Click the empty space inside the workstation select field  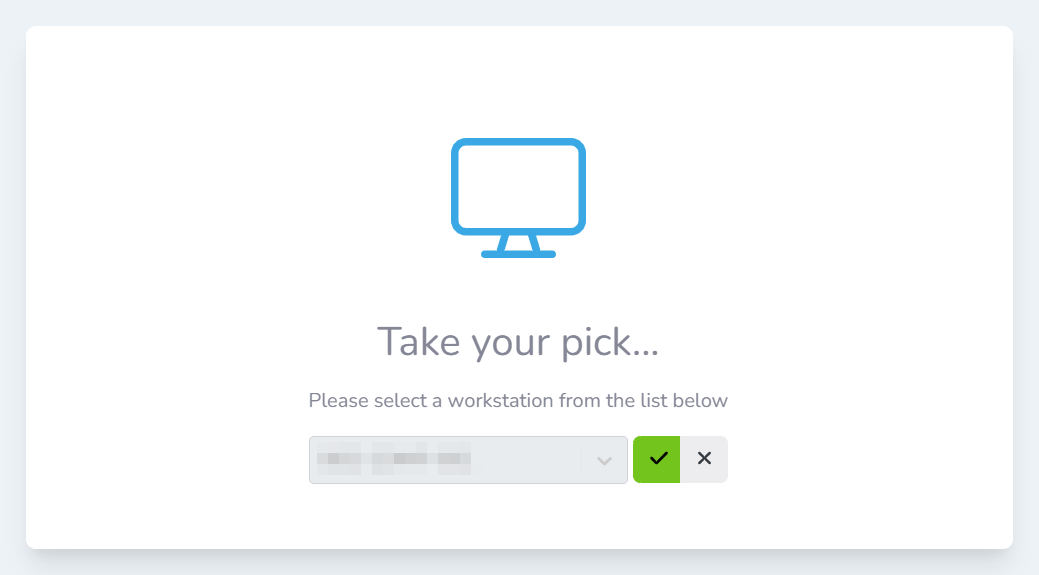click(525, 460)
